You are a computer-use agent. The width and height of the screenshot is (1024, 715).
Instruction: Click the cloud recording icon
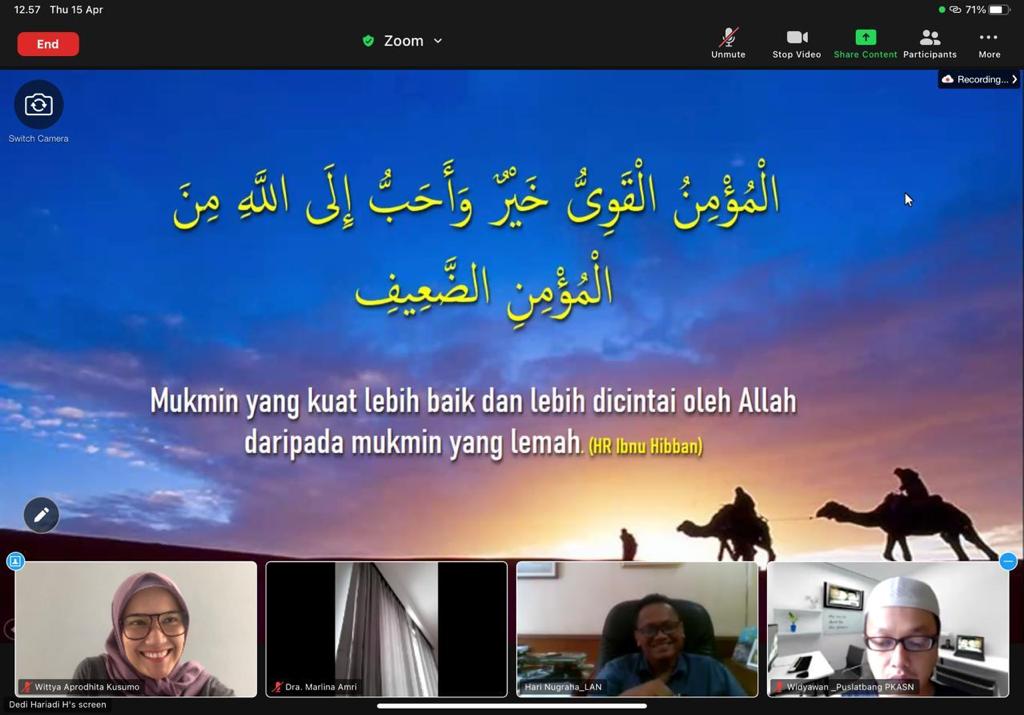point(948,79)
